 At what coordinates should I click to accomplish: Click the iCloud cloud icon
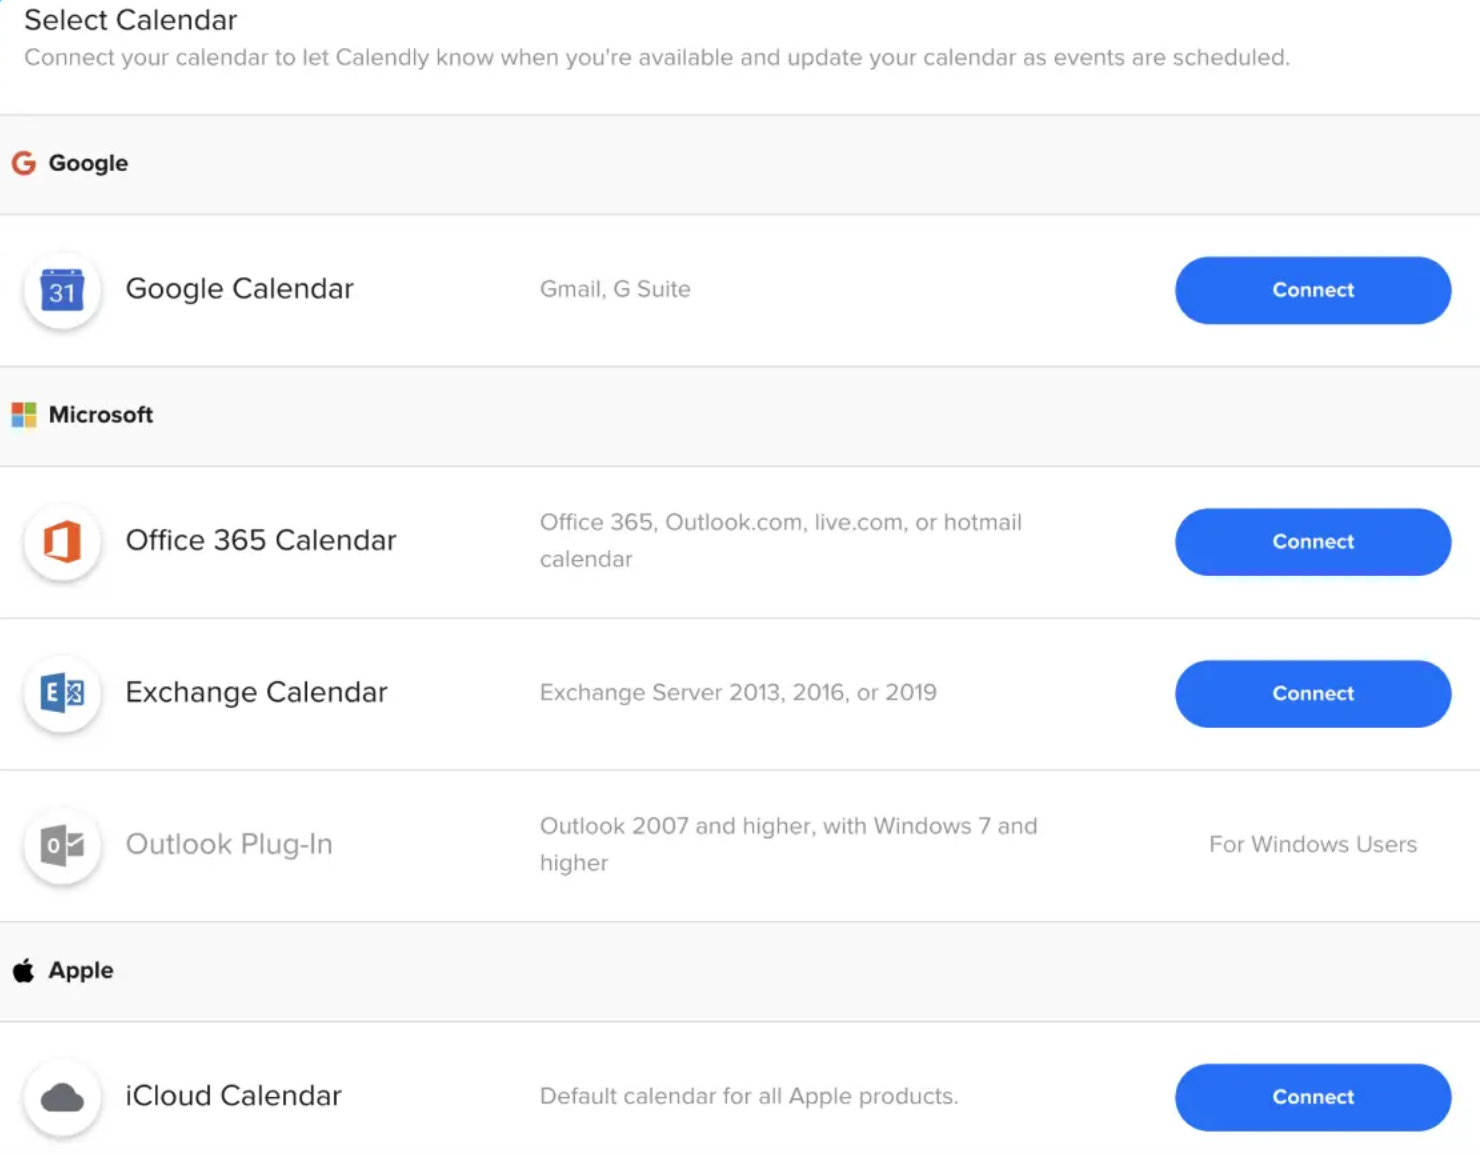click(62, 1097)
